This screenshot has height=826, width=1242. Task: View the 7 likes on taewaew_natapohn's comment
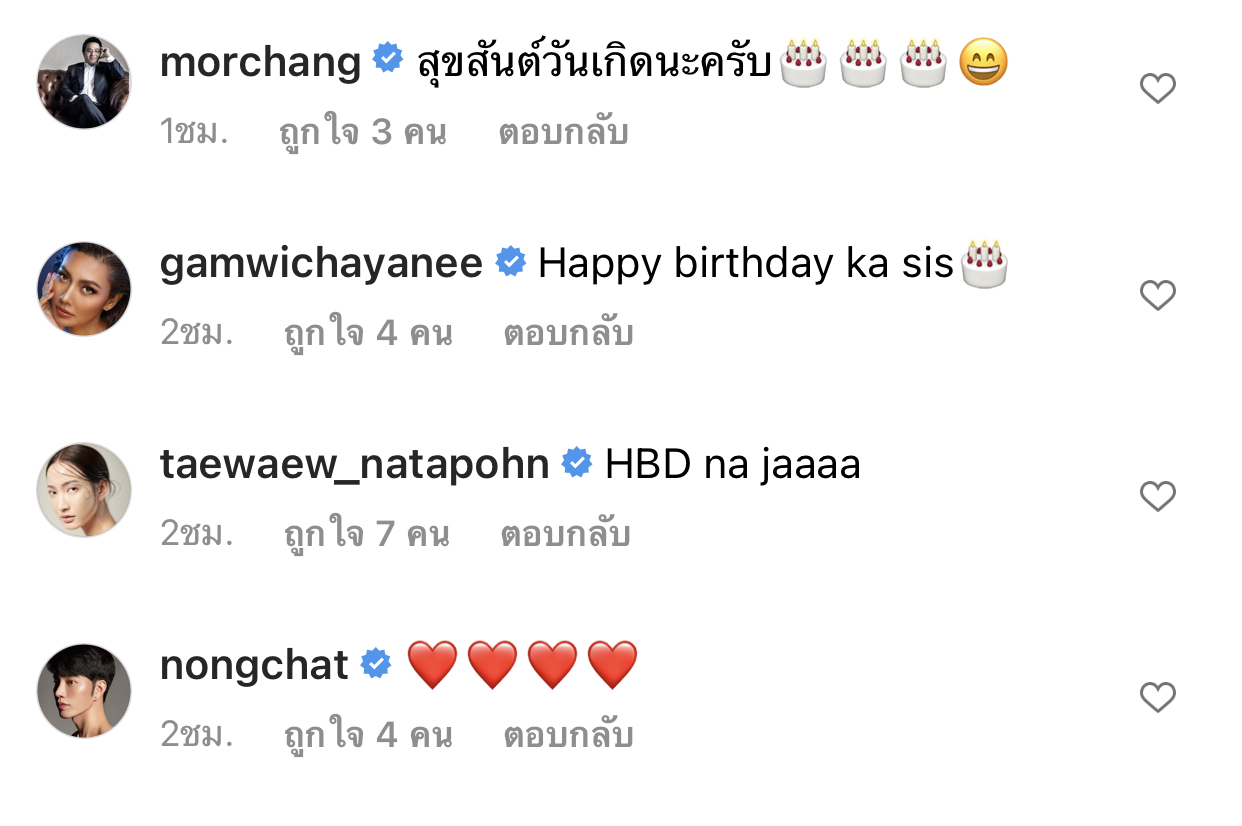(x=365, y=534)
